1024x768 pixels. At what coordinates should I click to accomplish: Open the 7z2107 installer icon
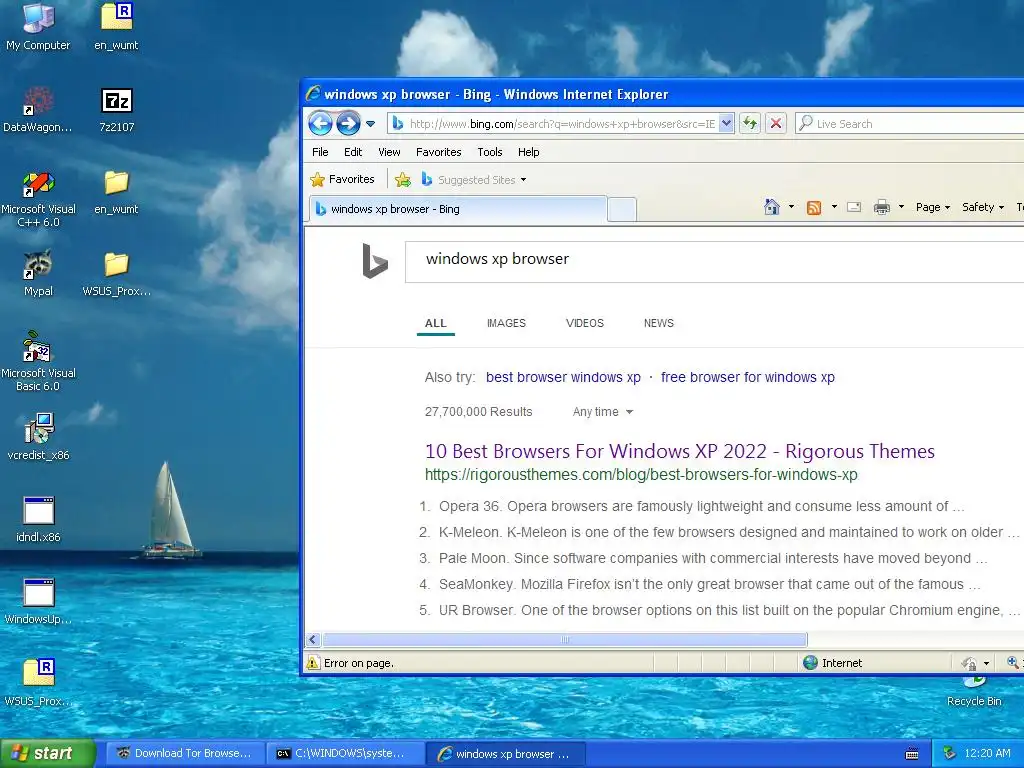(117, 108)
